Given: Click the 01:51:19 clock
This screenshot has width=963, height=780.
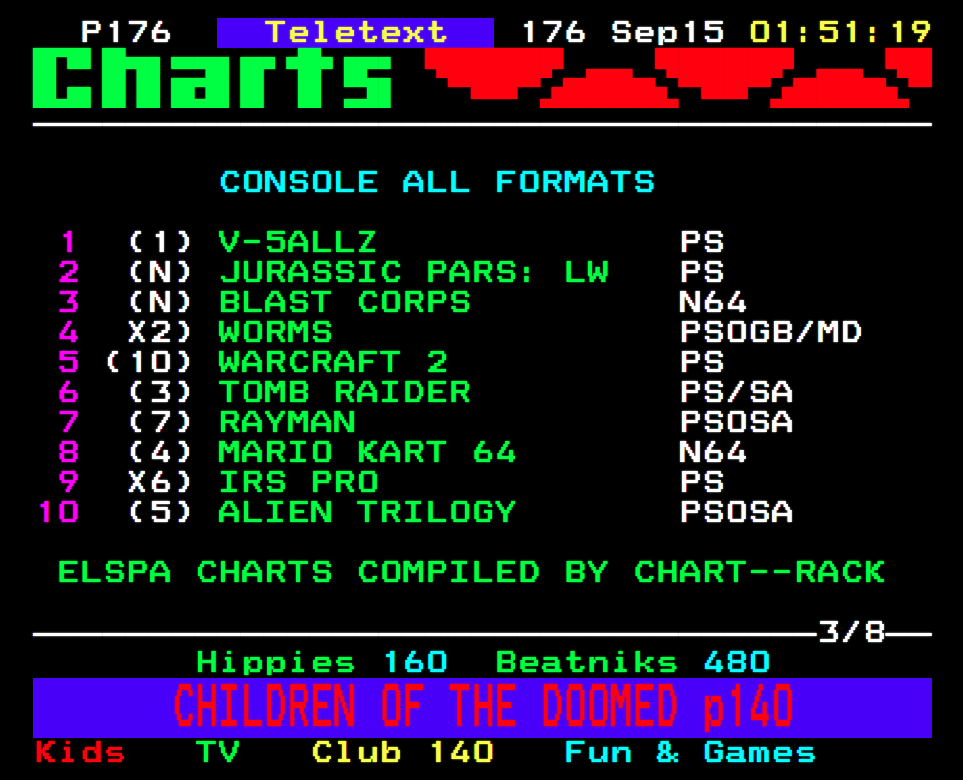Looking at the screenshot, I should [840, 32].
